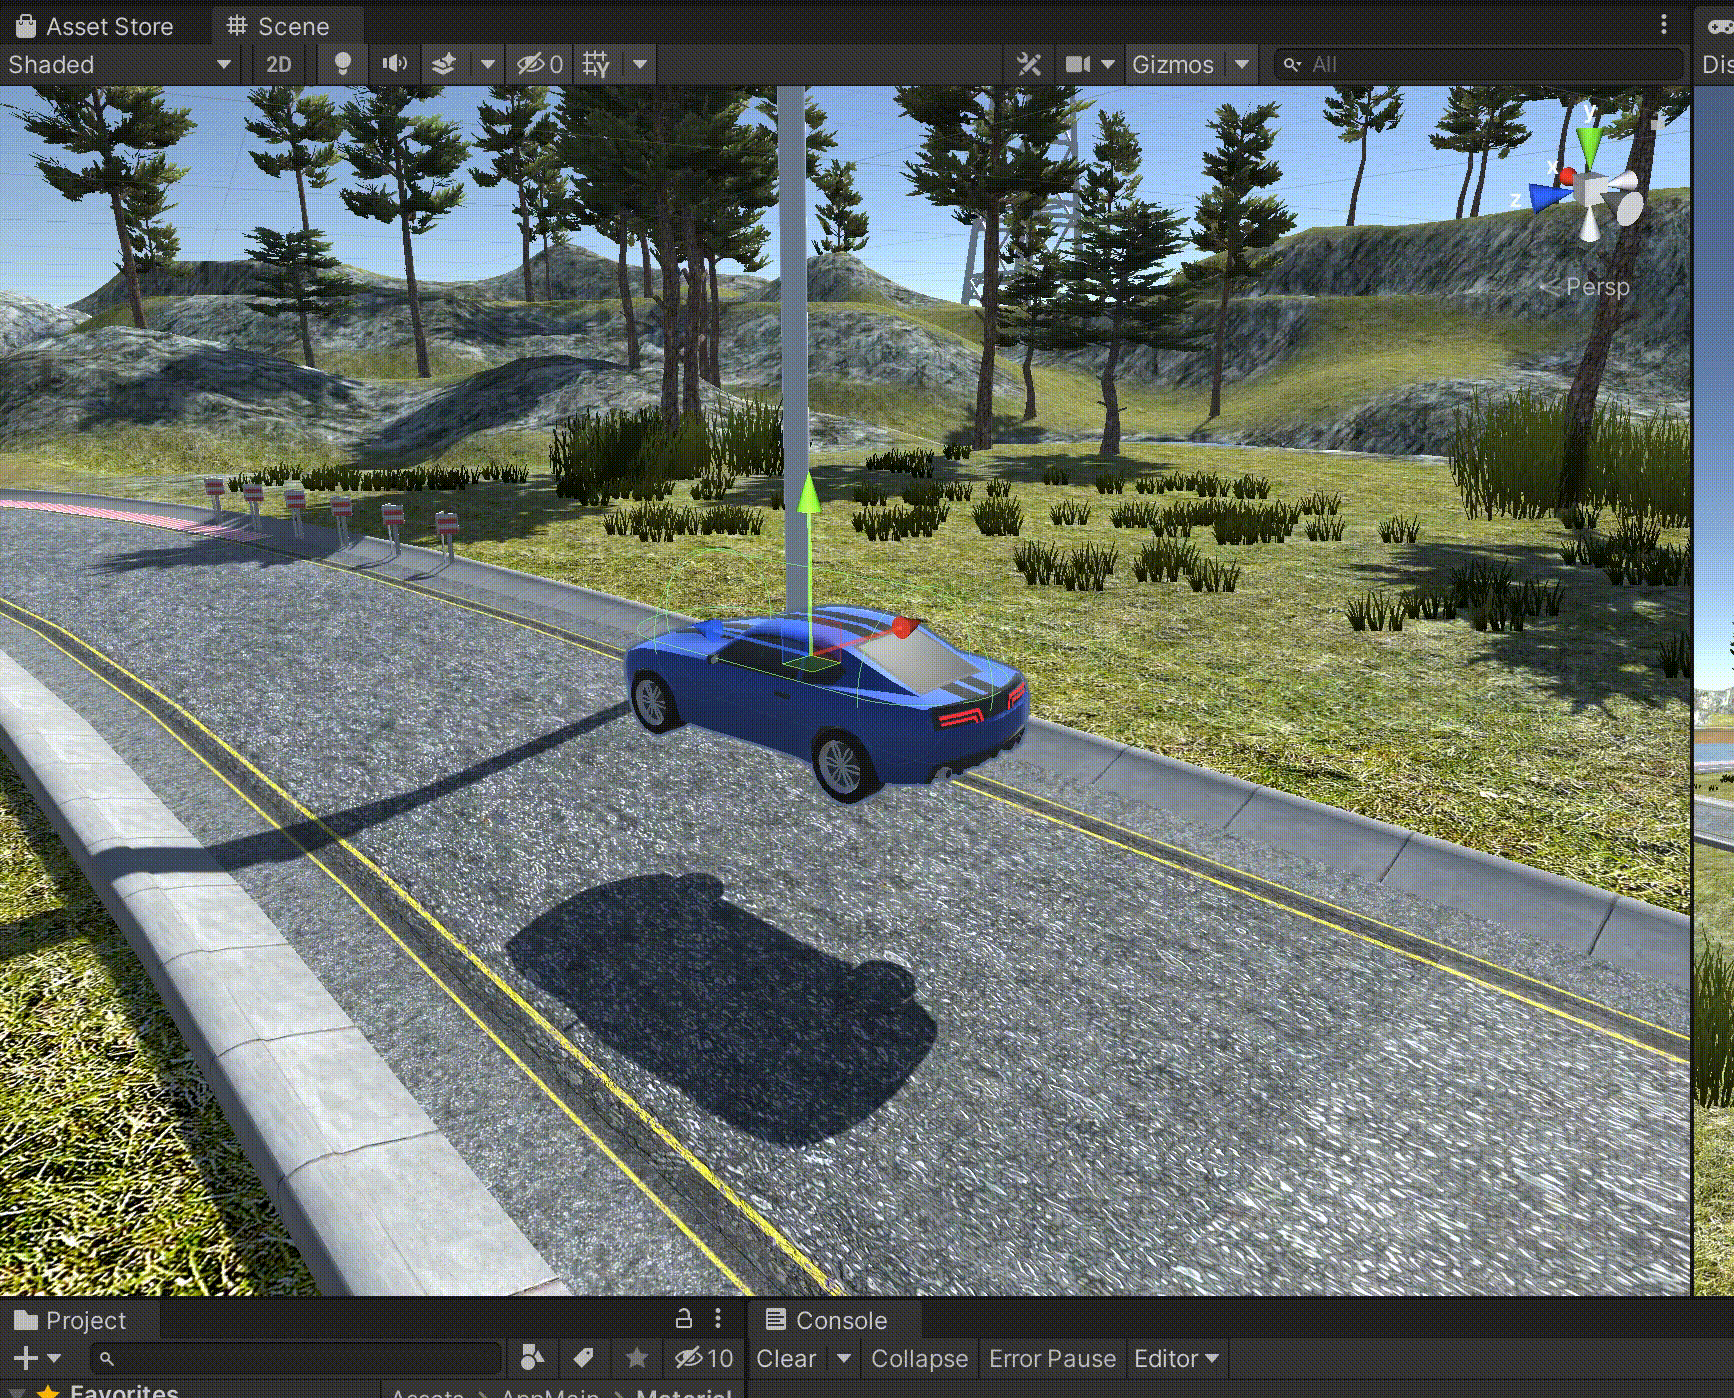The width and height of the screenshot is (1734, 1398).
Task: Focus the Scene search field
Action: coord(1480,65)
